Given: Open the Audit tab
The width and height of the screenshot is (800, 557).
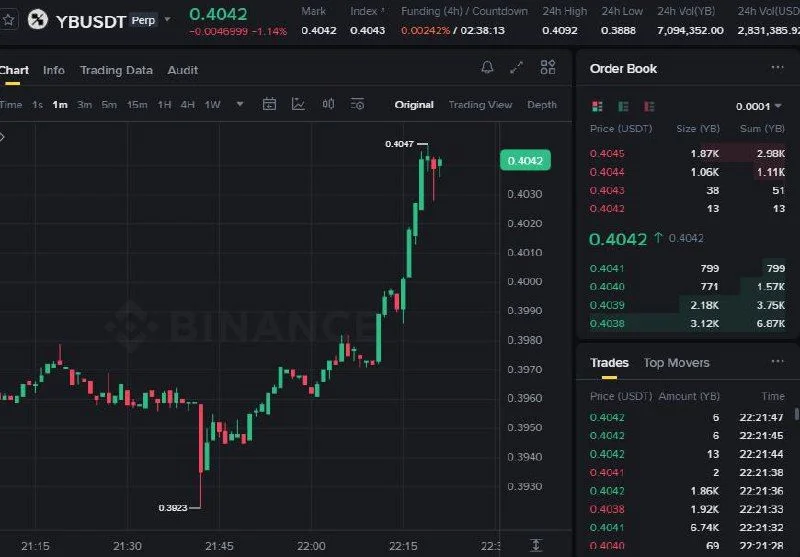Looking at the screenshot, I should pos(183,70).
